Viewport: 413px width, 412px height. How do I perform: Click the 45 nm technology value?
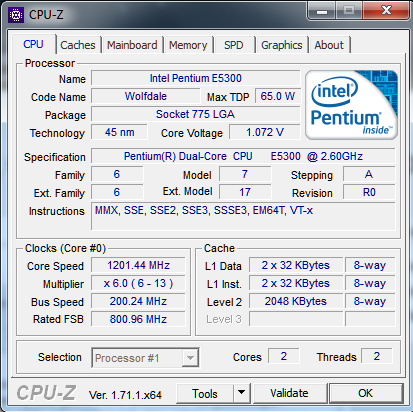tap(119, 132)
